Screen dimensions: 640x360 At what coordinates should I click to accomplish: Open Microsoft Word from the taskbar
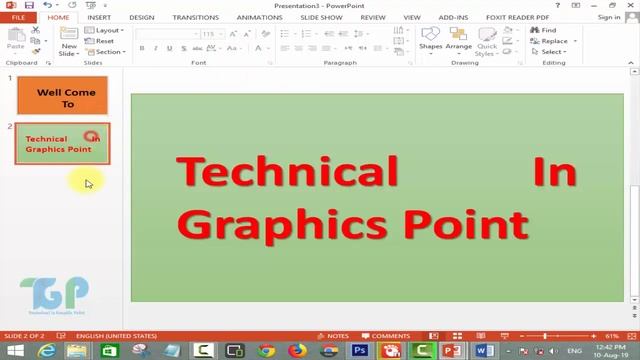pyautogui.click(x=484, y=351)
